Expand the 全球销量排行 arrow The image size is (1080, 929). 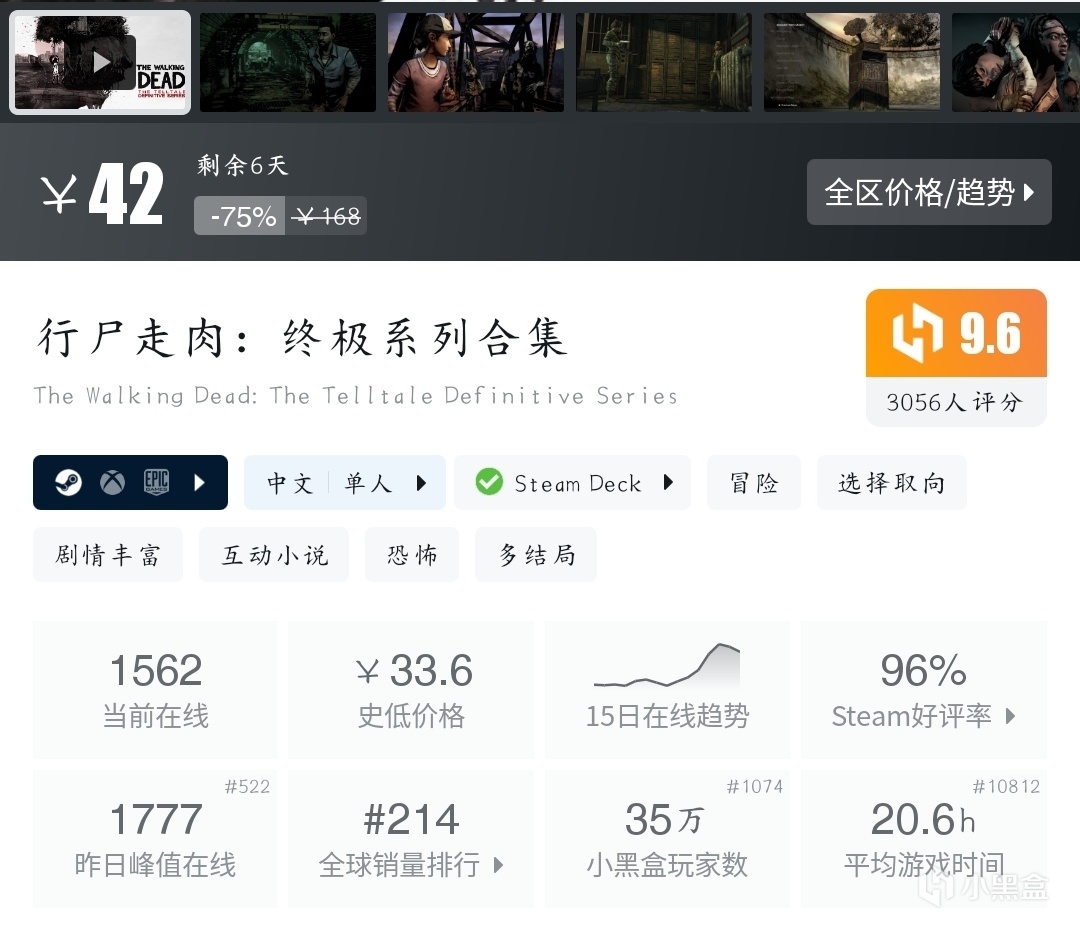(x=499, y=865)
